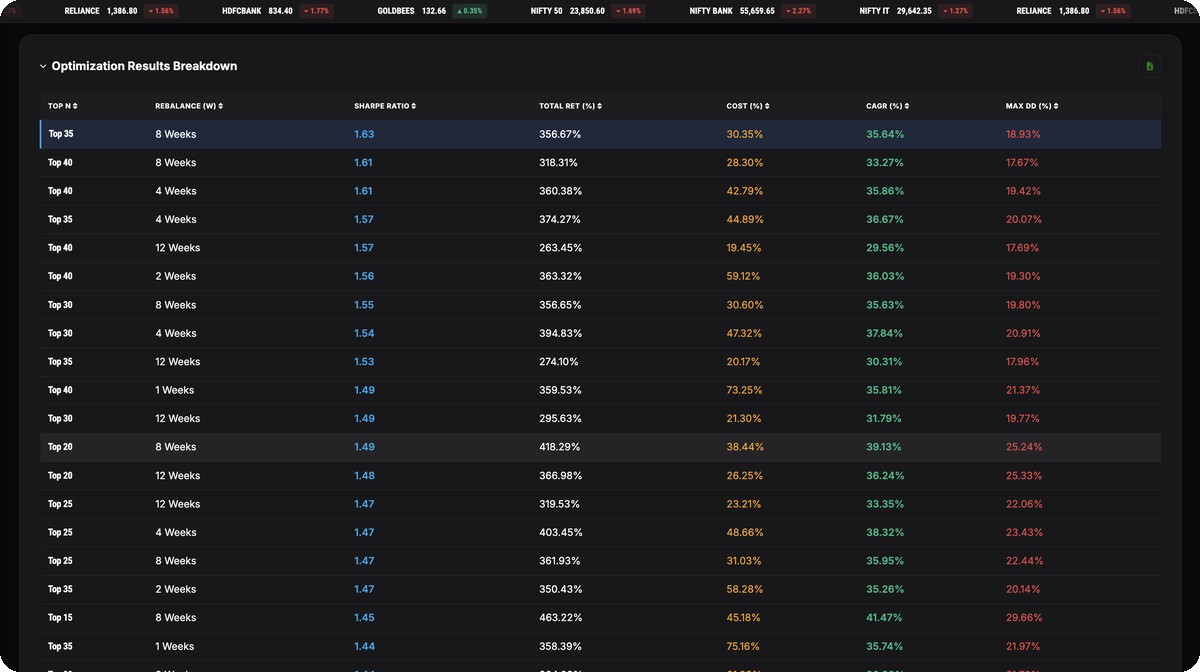Collapse the Optimization Results Breakdown section
Image resolution: width=1200 pixels, height=672 pixels.
(x=43, y=66)
